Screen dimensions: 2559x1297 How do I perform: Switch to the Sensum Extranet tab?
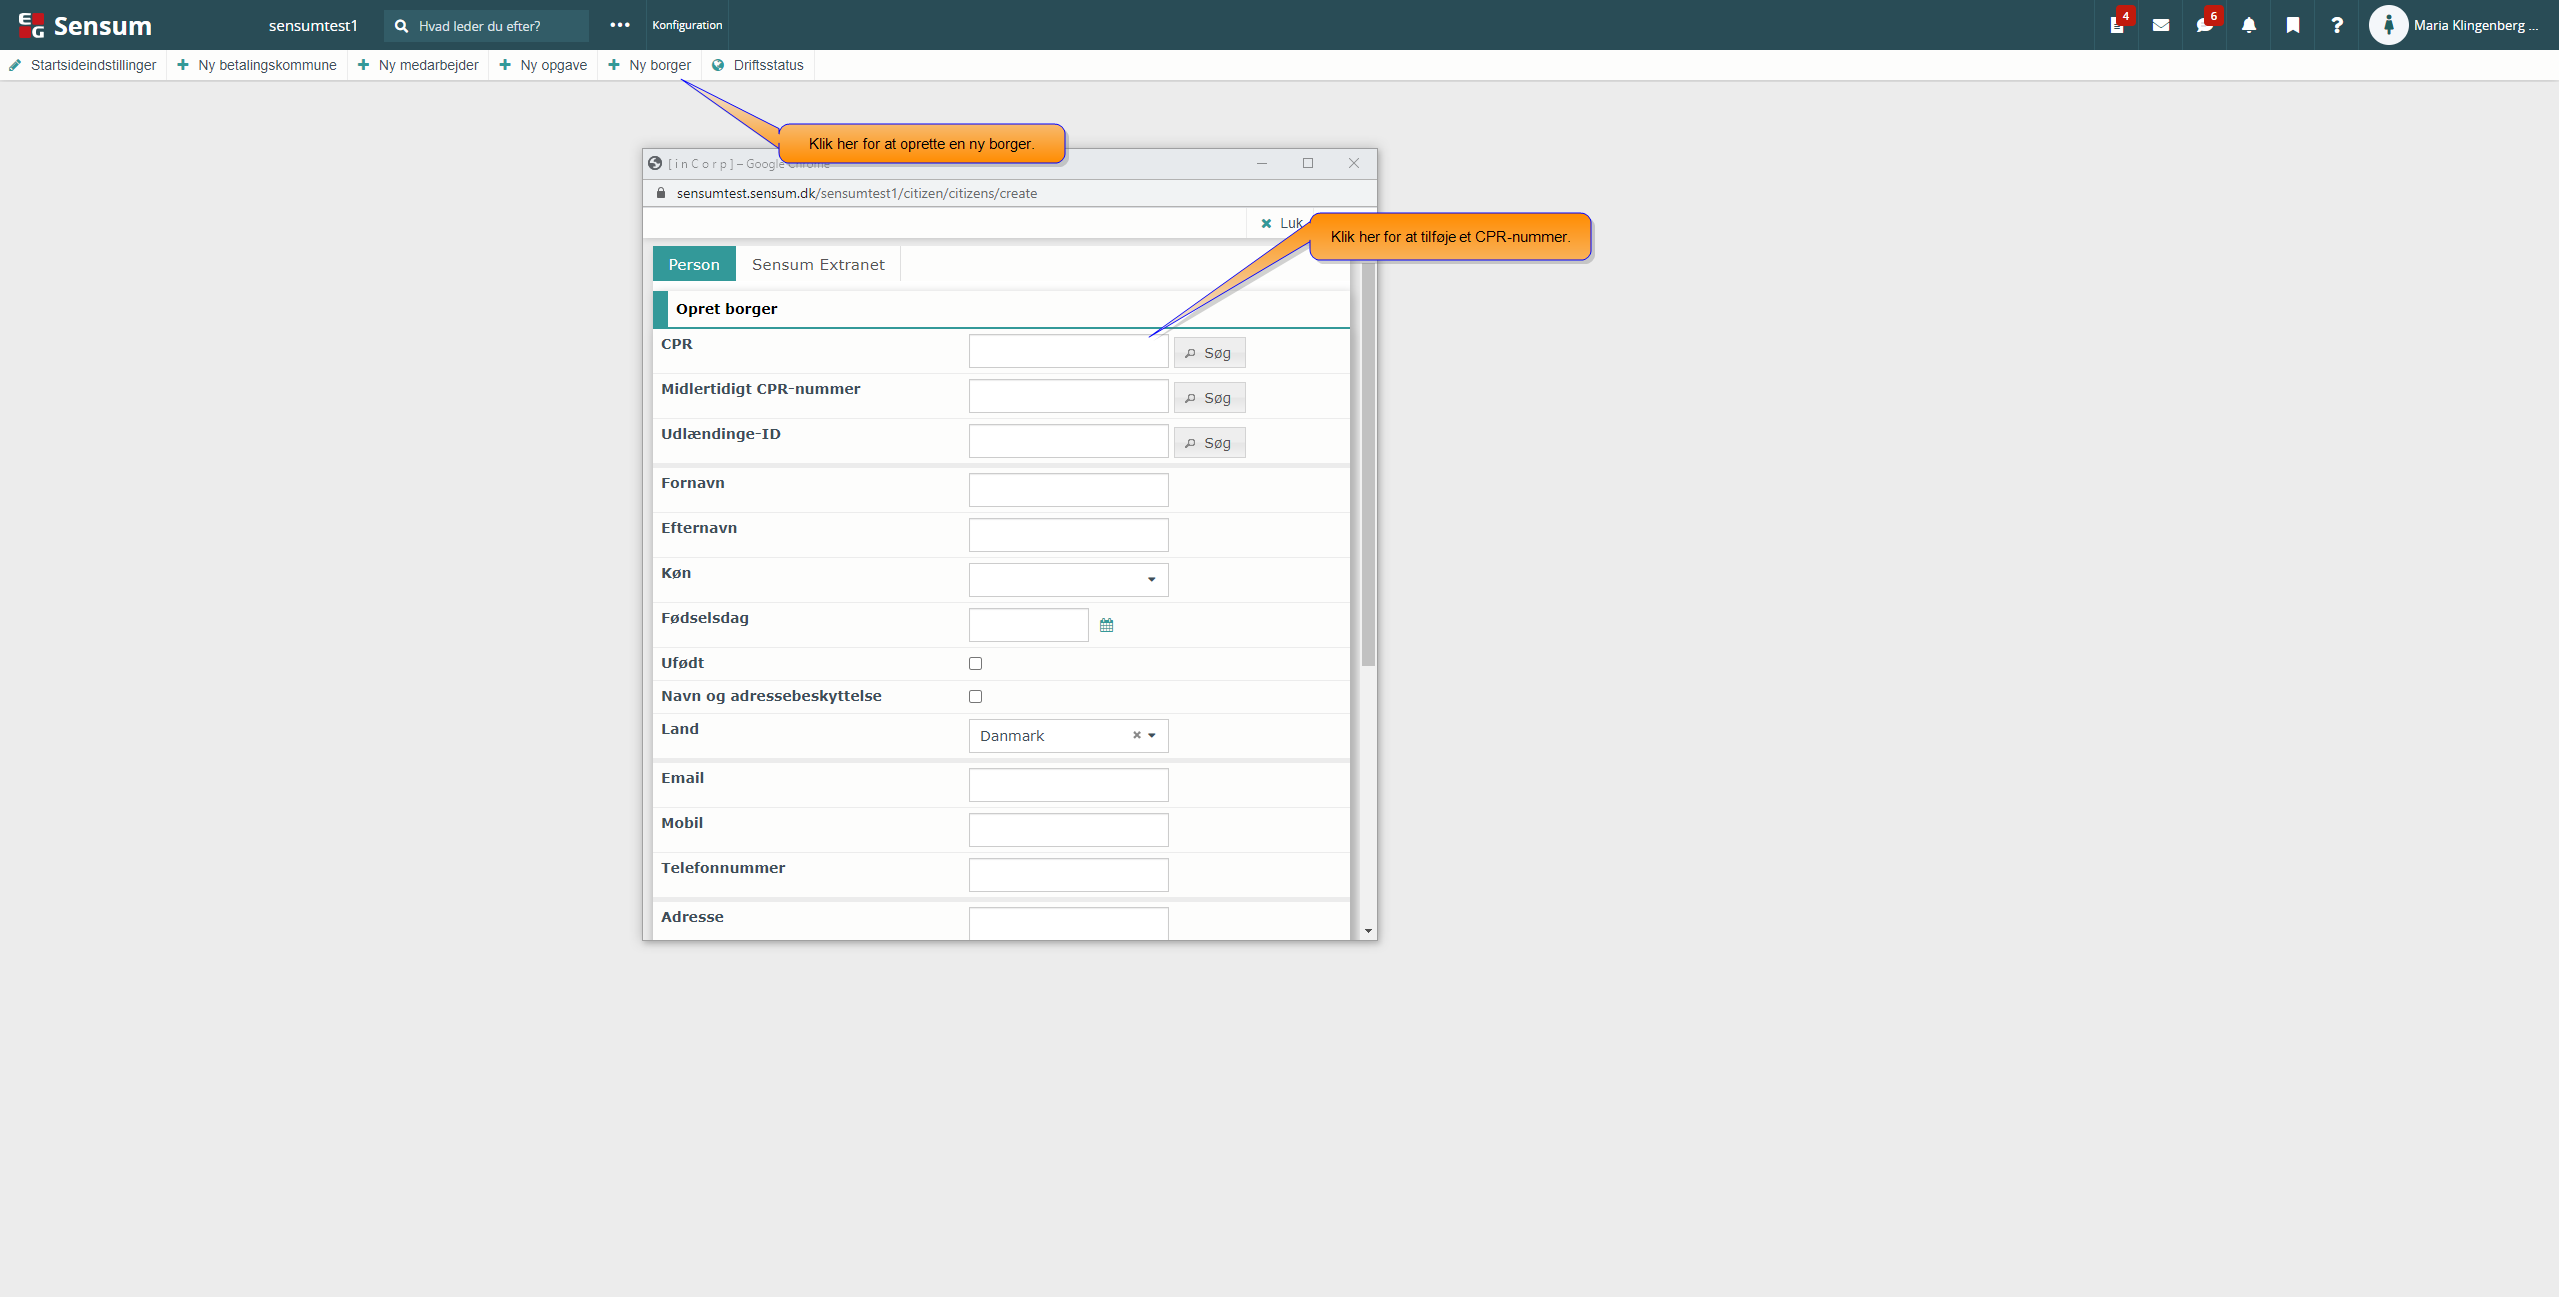pos(818,264)
